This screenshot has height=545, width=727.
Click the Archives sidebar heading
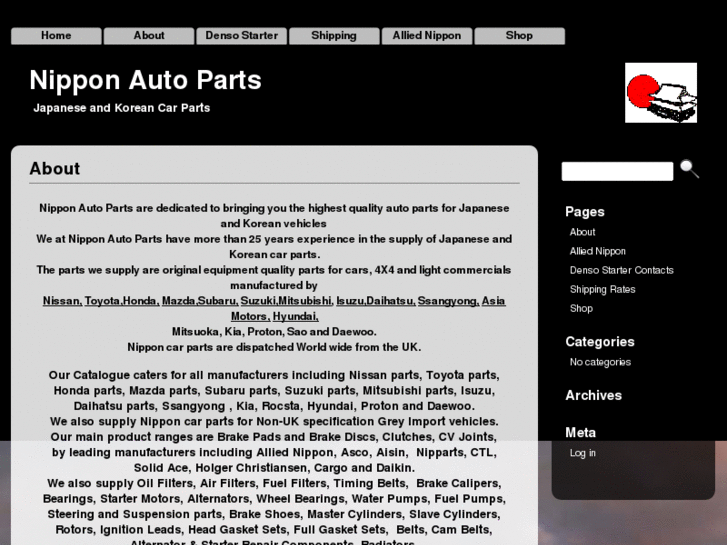(x=593, y=395)
